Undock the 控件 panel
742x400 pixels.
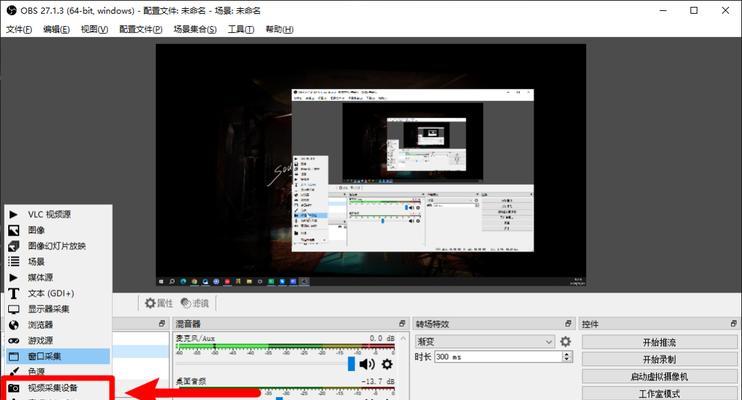[733, 323]
